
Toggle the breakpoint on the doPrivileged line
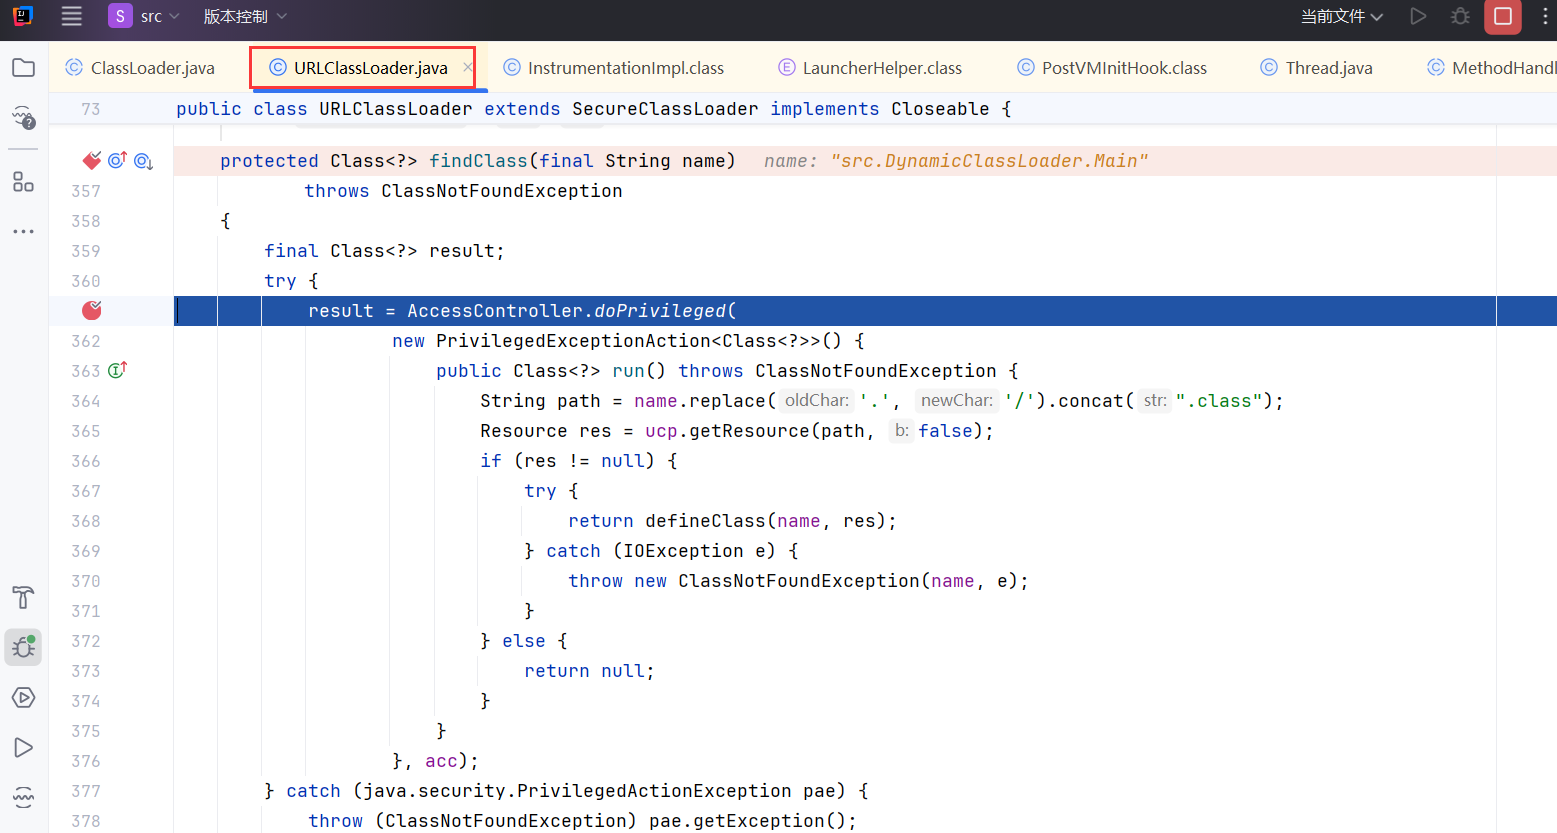click(x=92, y=310)
